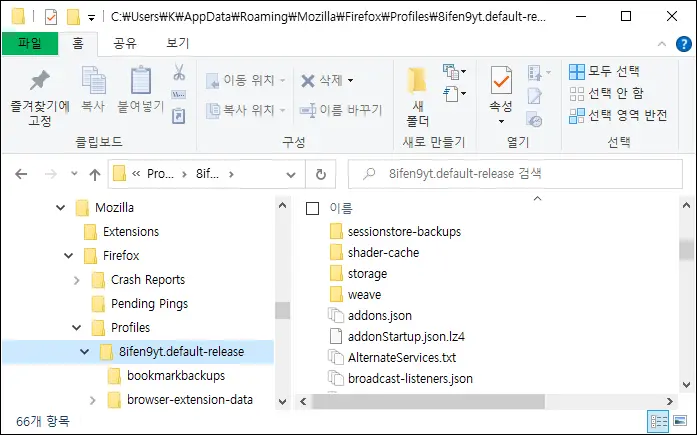
Task: Expand the Crash Reports tree node
Action: click(x=76, y=280)
